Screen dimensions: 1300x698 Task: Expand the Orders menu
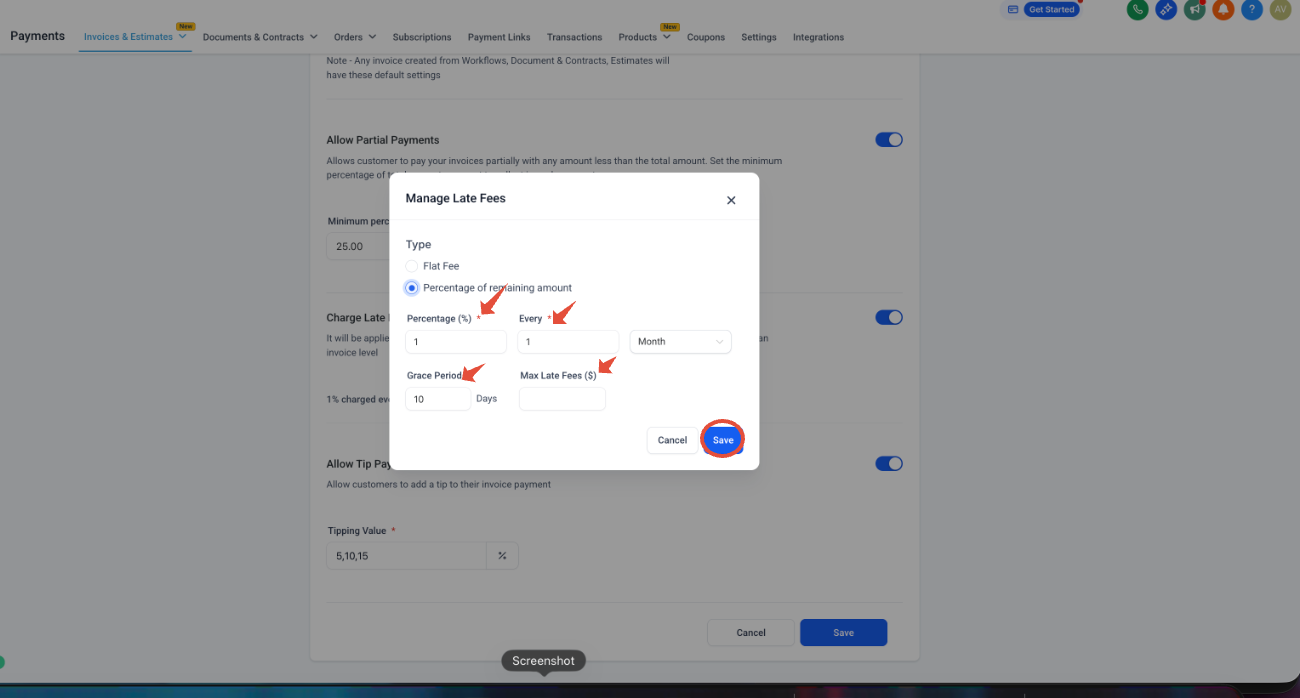coord(355,37)
